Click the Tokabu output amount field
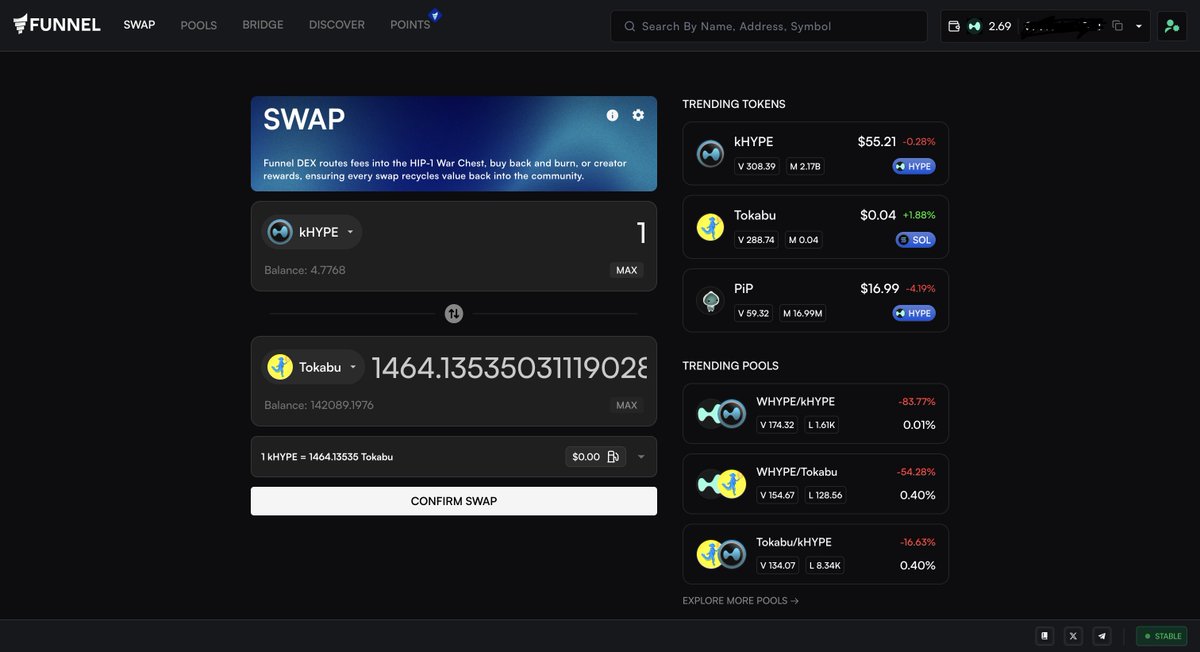 pos(510,368)
